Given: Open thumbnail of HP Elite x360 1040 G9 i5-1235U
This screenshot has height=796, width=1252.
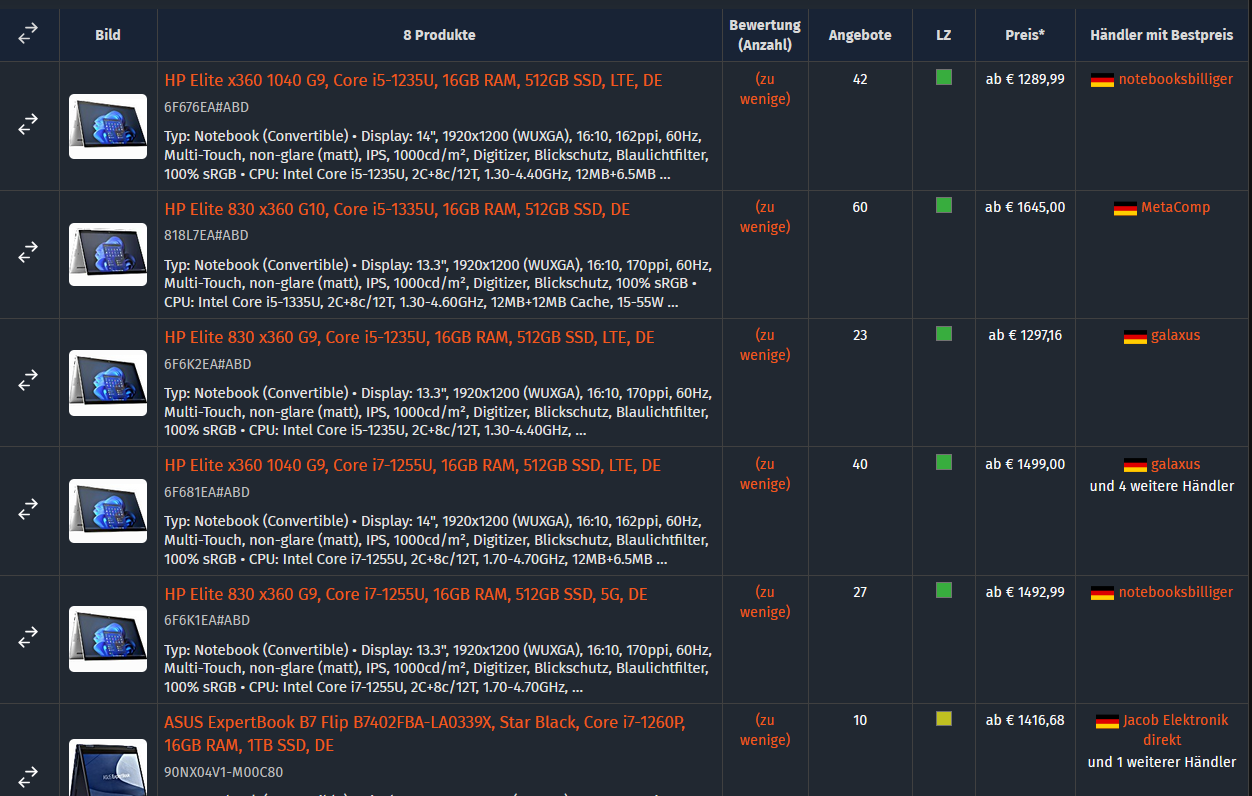Looking at the screenshot, I should click(108, 126).
